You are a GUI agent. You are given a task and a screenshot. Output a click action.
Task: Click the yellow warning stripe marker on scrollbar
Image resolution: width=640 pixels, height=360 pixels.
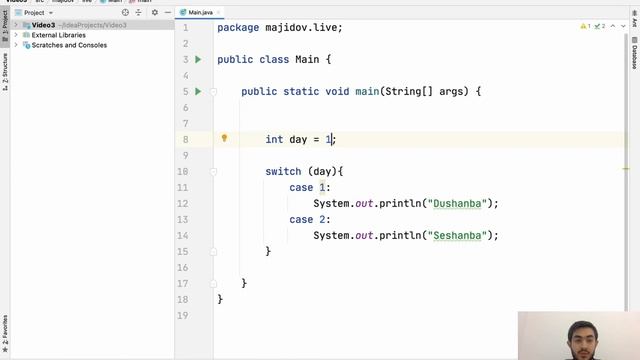(626, 169)
